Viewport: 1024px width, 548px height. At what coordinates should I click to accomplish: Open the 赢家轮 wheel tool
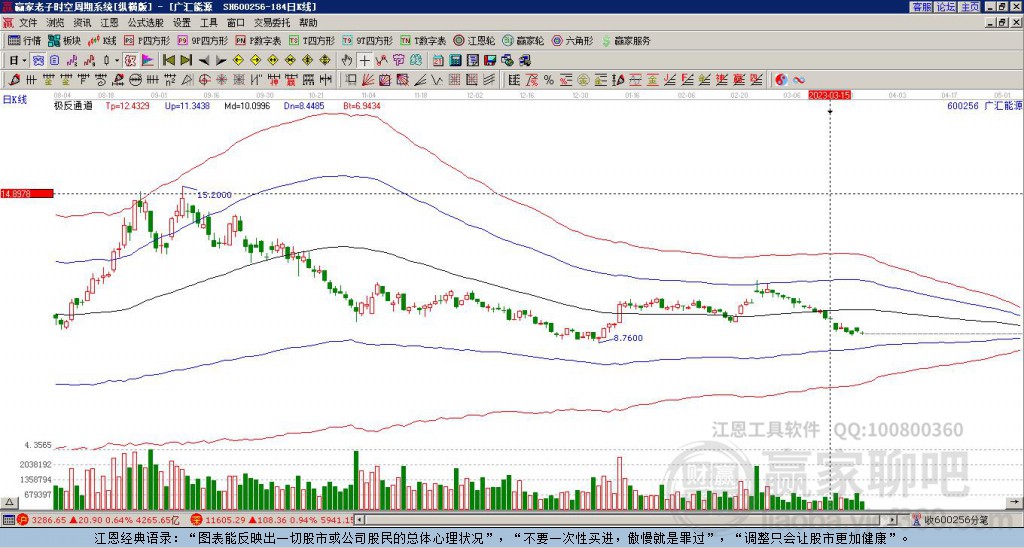tap(523, 40)
